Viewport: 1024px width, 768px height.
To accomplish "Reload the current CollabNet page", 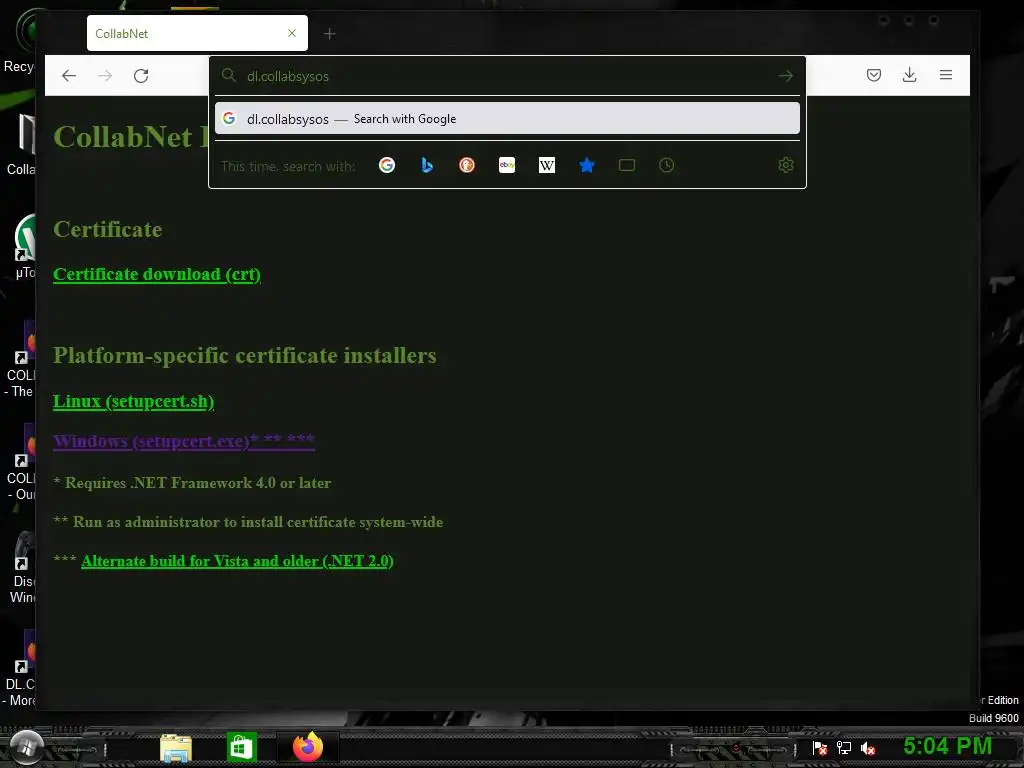I will click(141, 76).
